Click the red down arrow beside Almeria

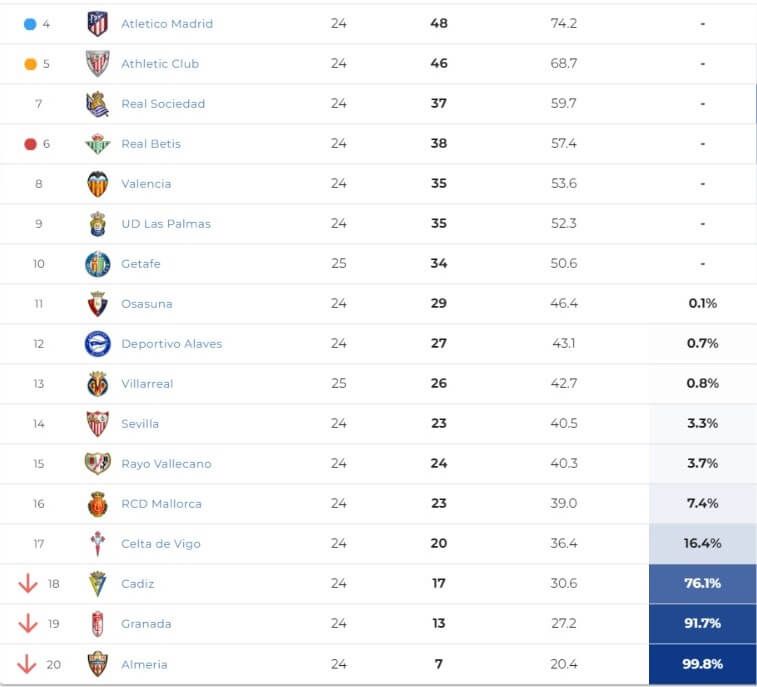tap(27, 664)
